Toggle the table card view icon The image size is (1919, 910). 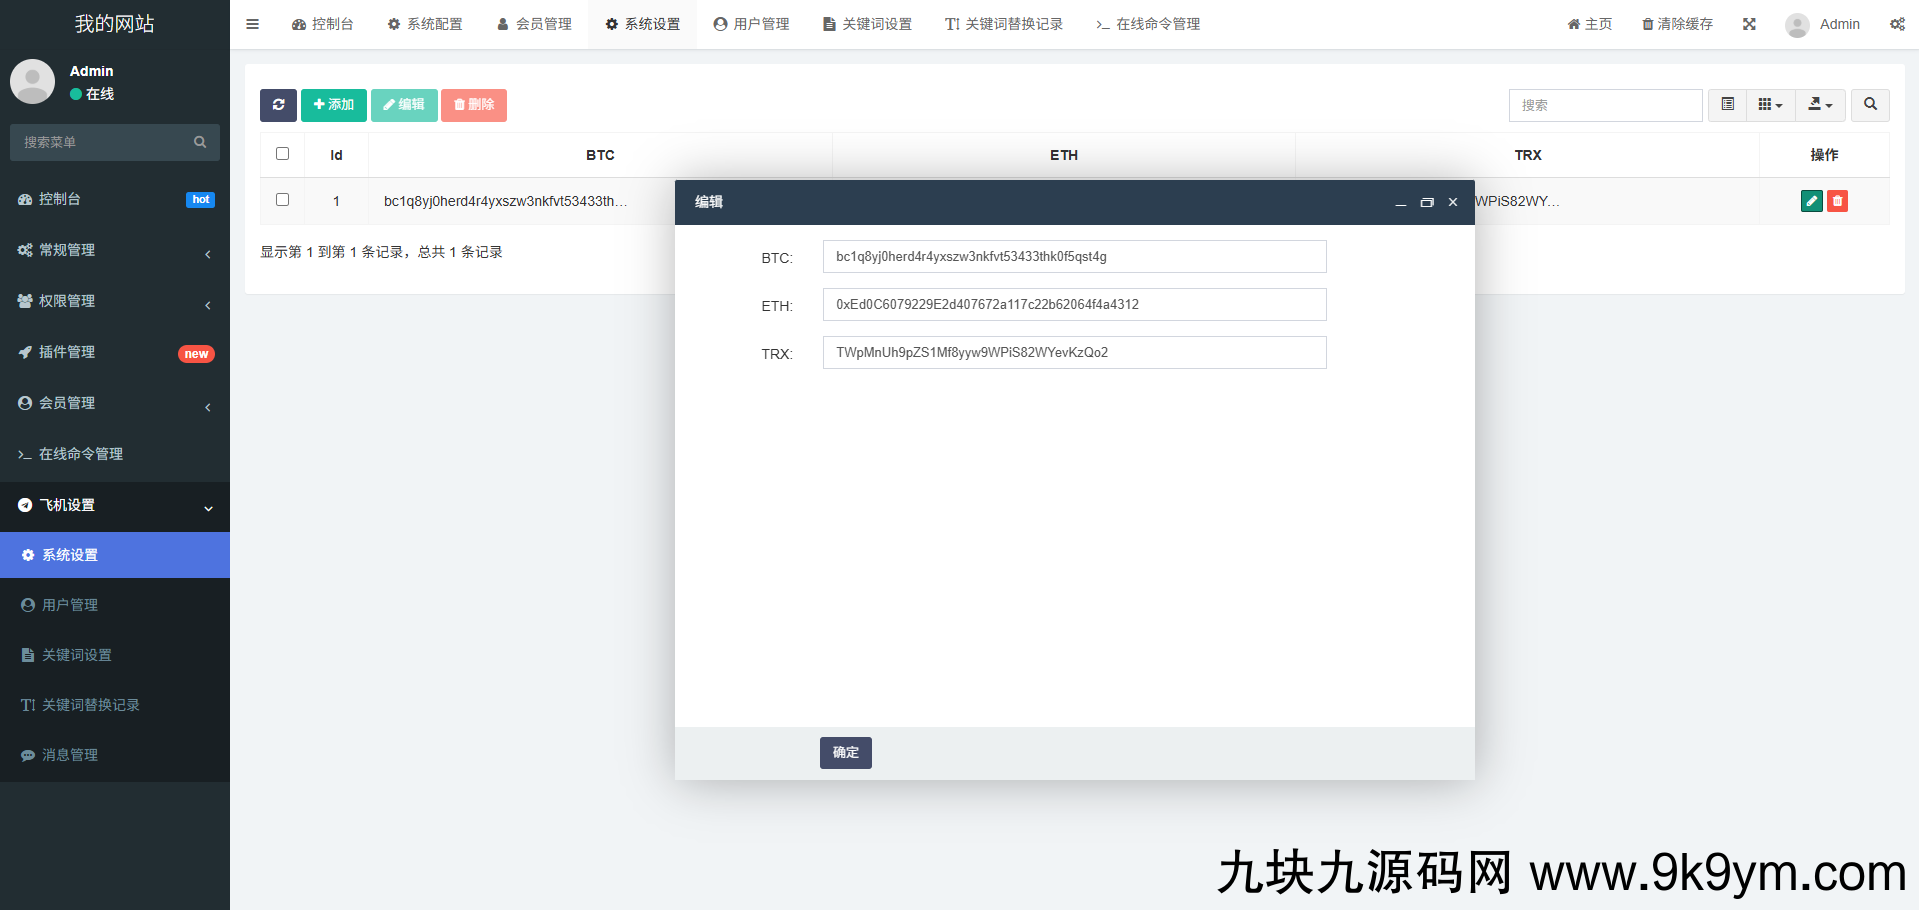click(x=1727, y=105)
